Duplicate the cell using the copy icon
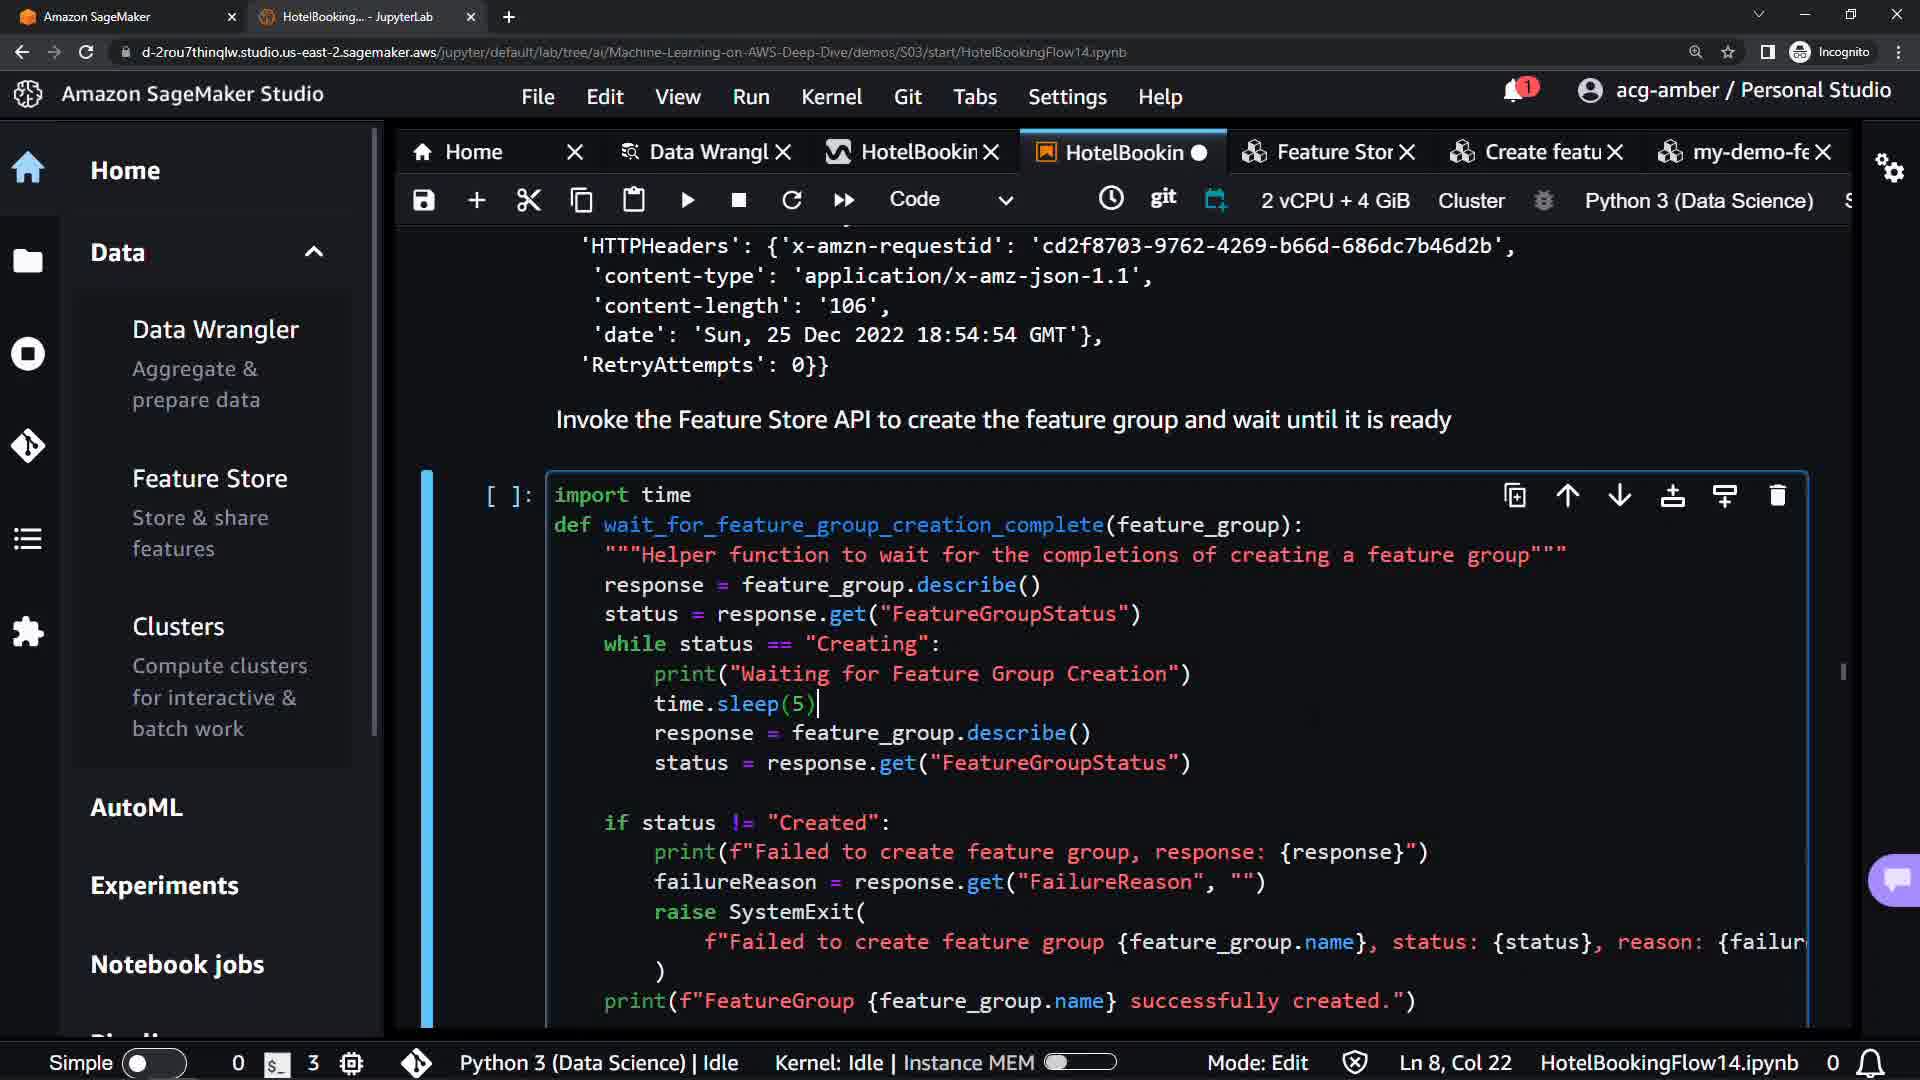 click(x=1515, y=495)
